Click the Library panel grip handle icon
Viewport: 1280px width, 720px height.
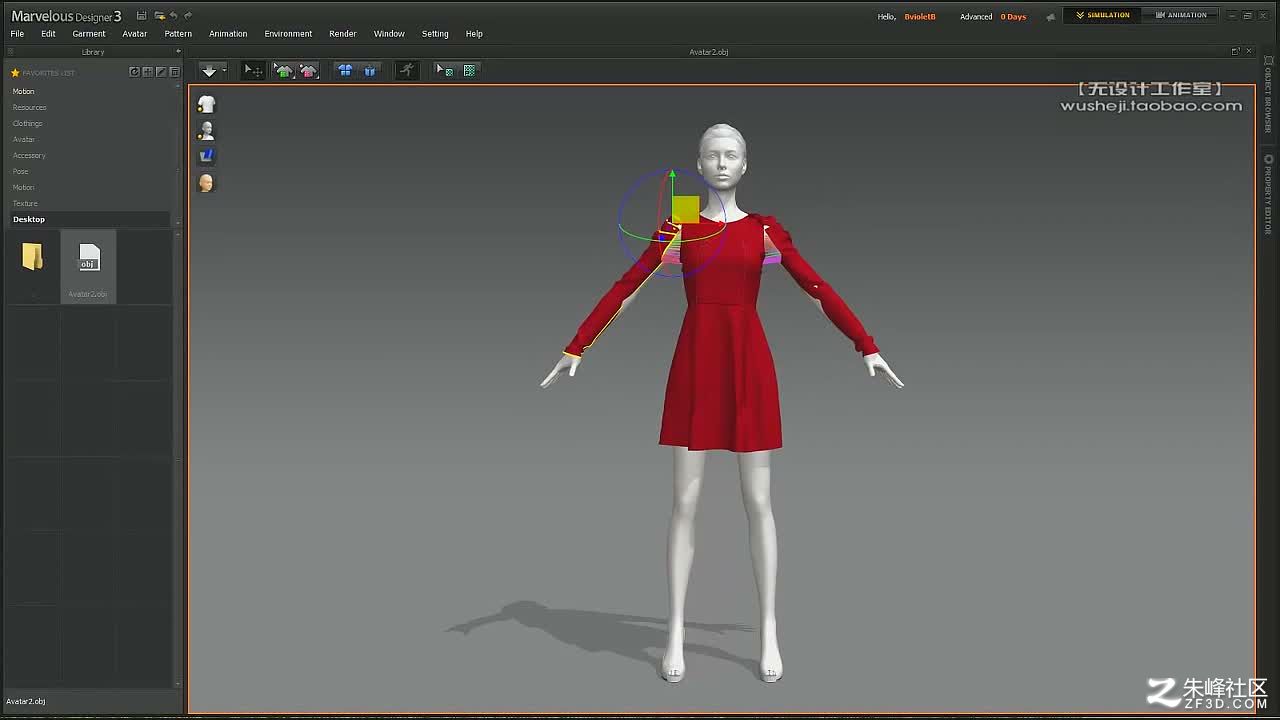[x=8, y=51]
